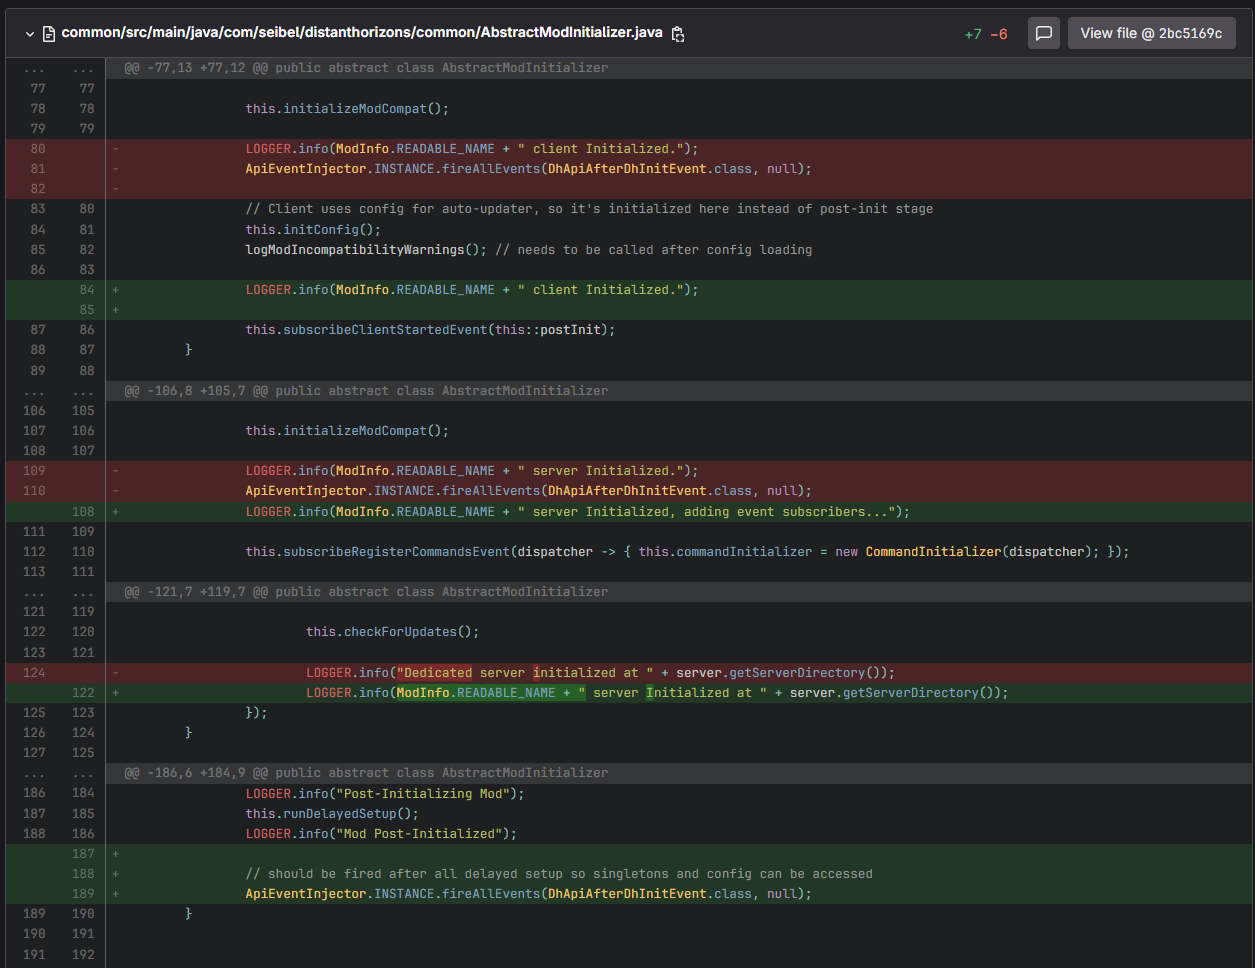Click old line number 80 on the removed client Initialized line

pos(38,149)
